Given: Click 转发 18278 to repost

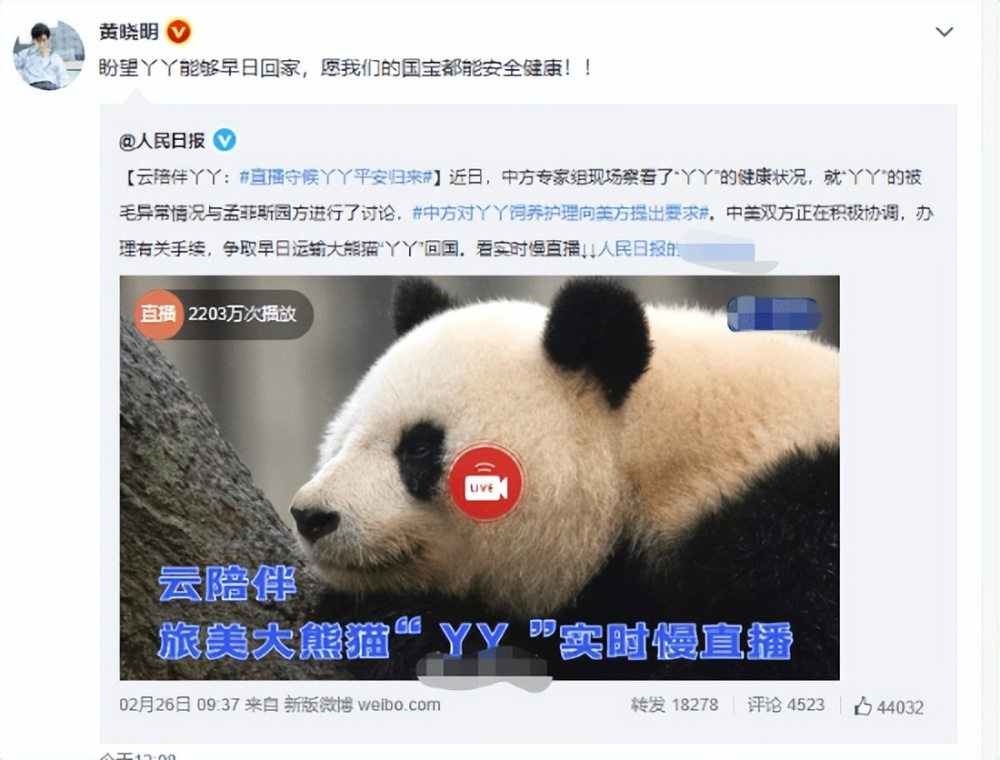Looking at the screenshot, I should click(x=674, y=705).
